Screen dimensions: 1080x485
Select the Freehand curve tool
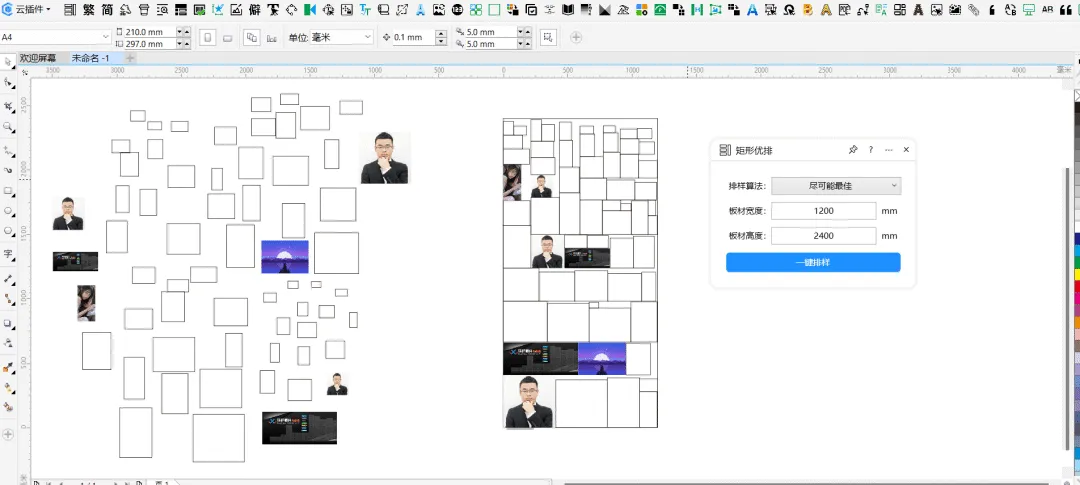8,149
